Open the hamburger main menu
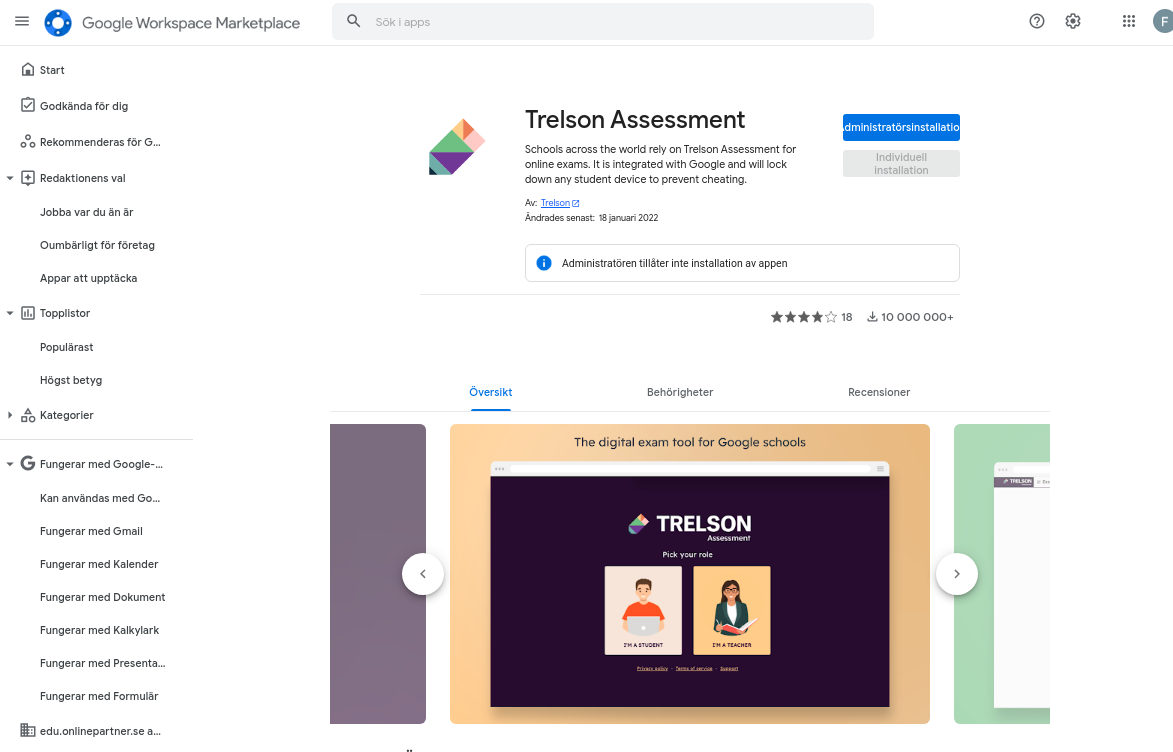 click(22, 22)
